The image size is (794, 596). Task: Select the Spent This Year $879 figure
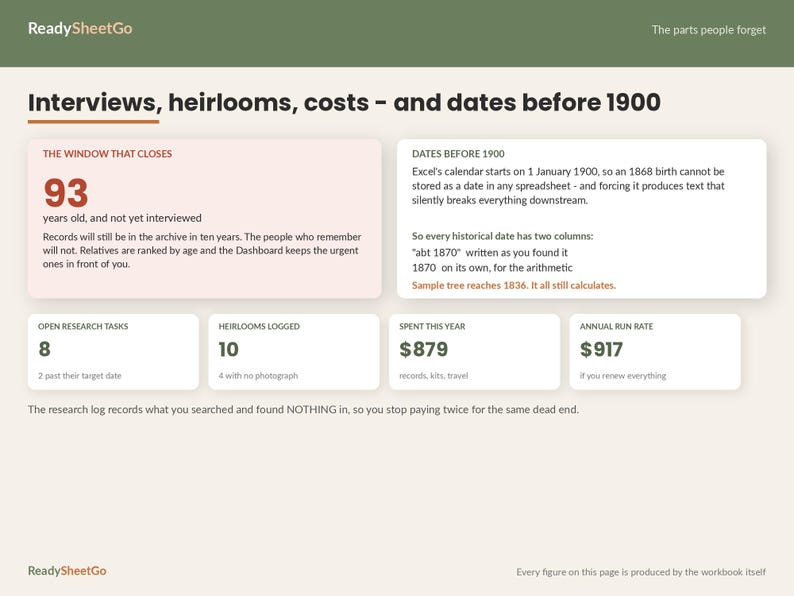[423, 349]
